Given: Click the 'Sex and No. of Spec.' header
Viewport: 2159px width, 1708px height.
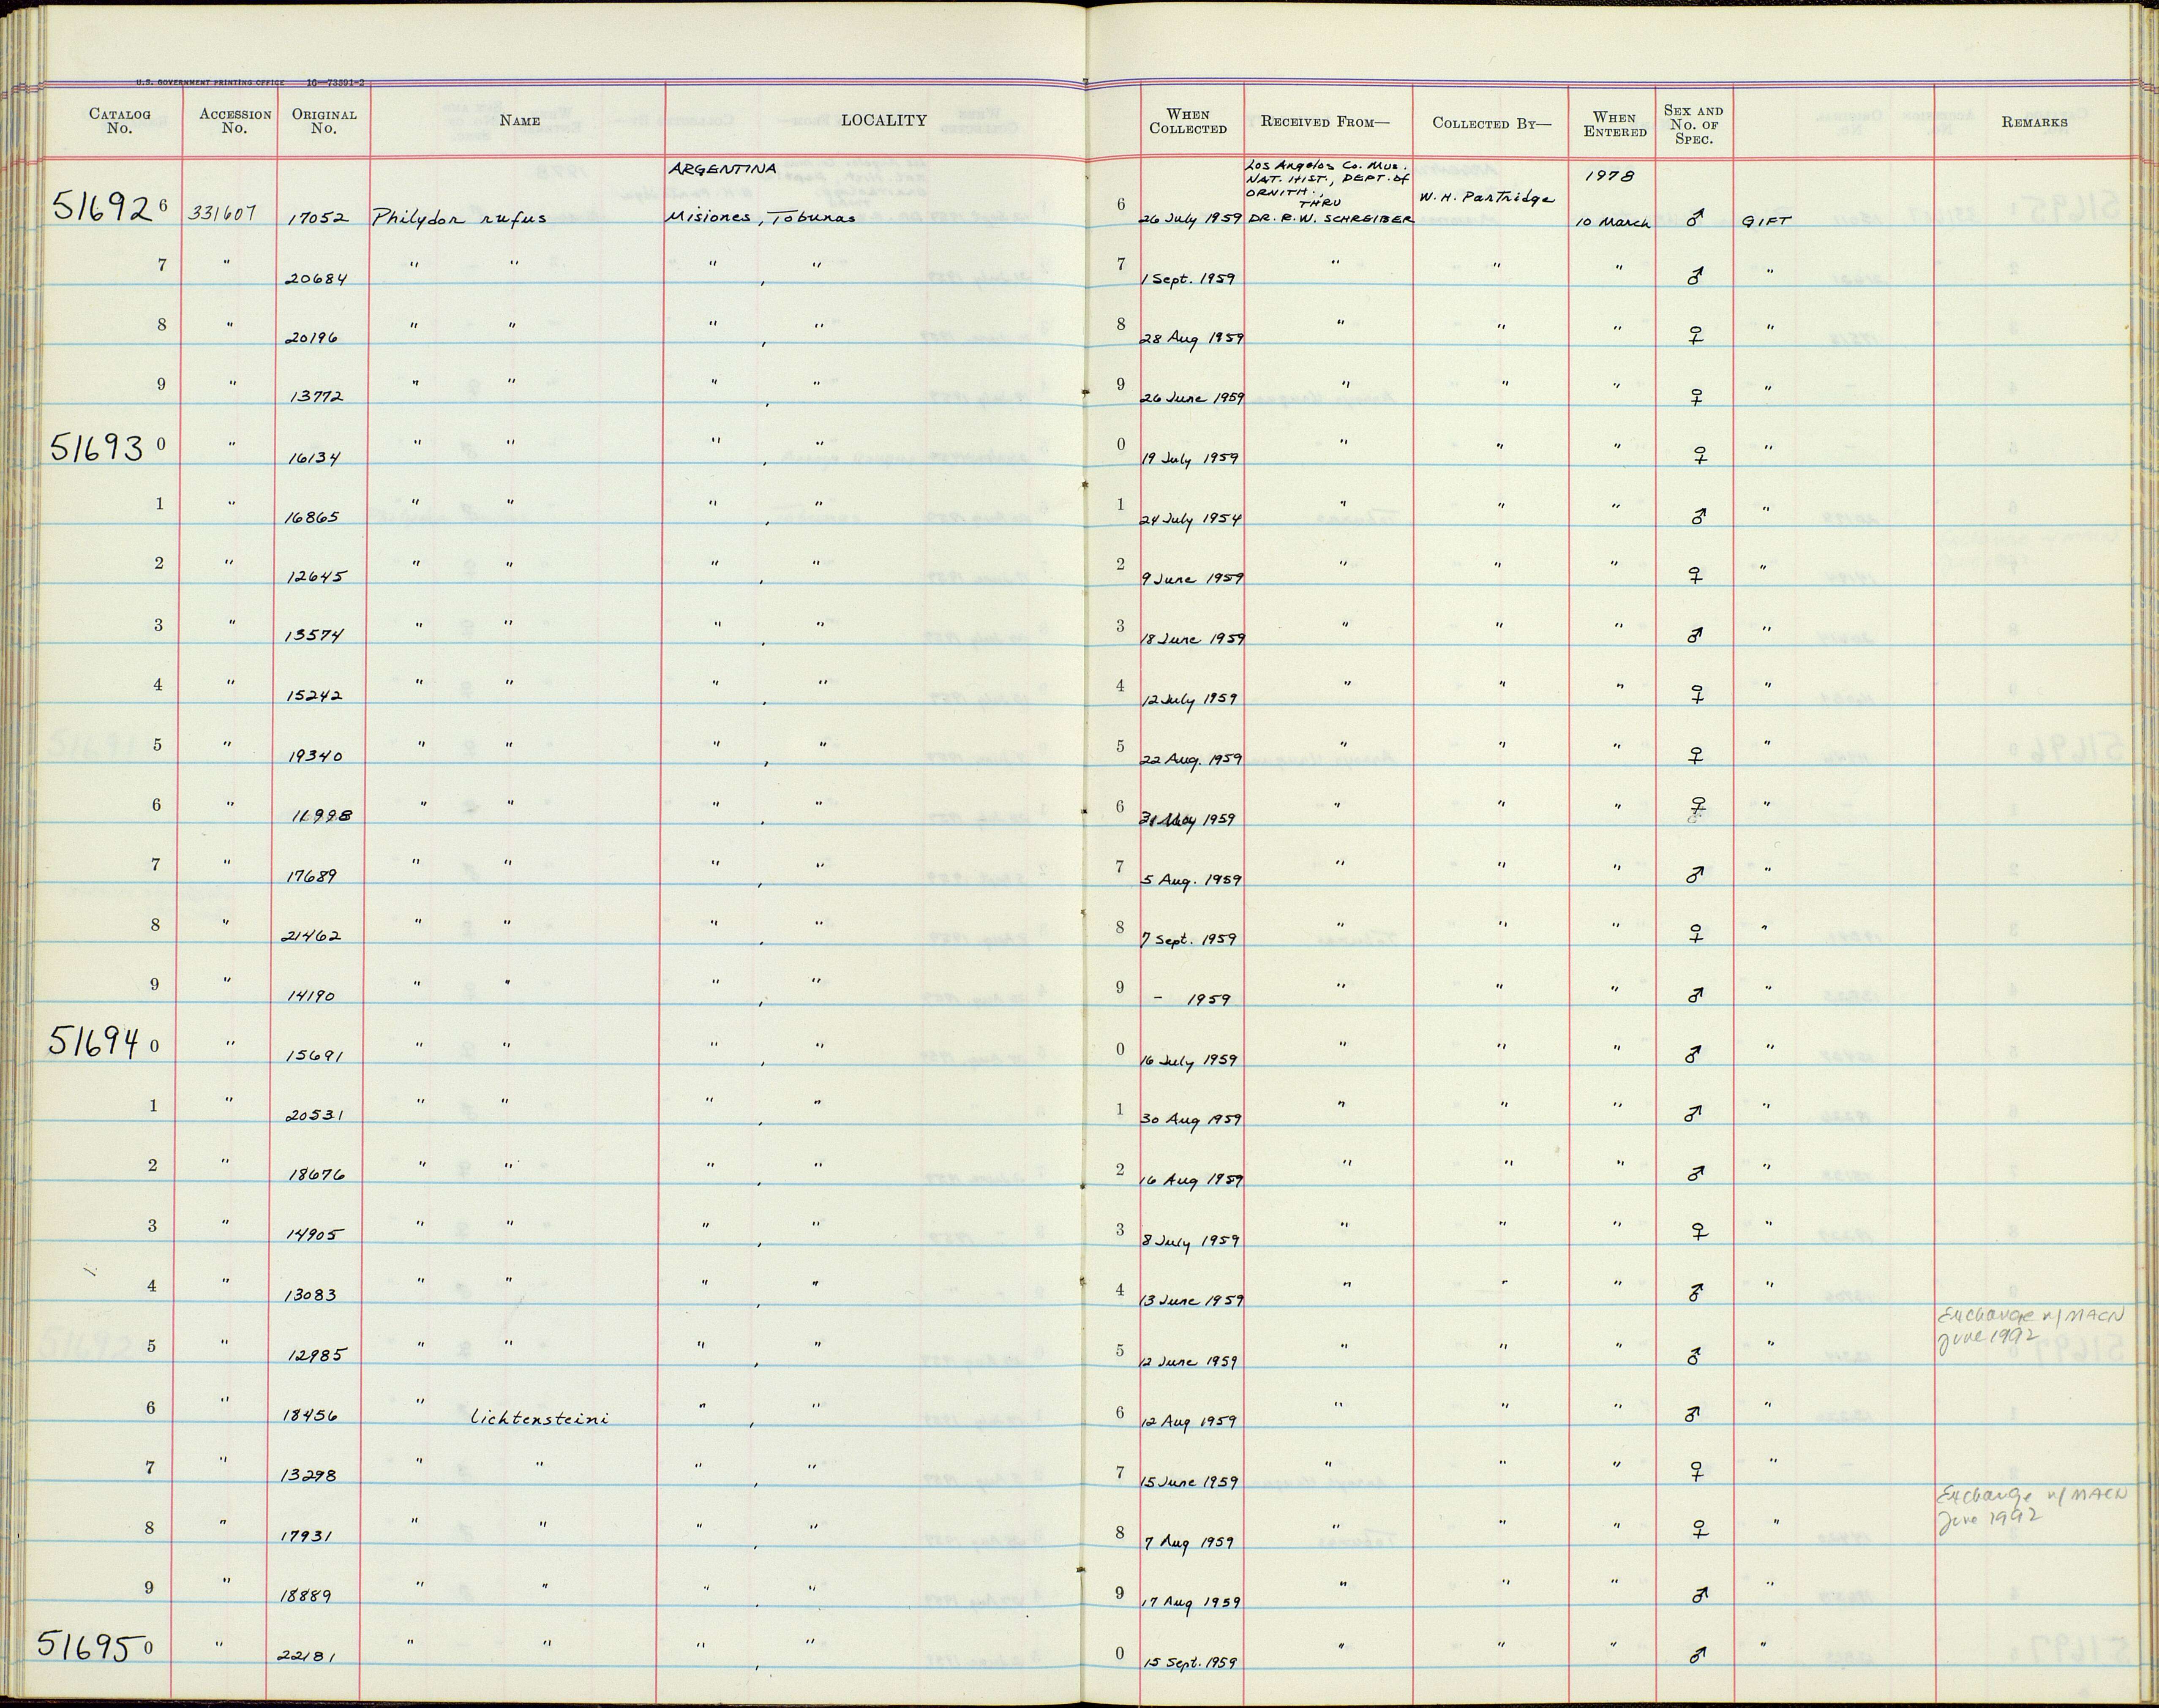Looking at the screenshot, I should pos(1693,125).
